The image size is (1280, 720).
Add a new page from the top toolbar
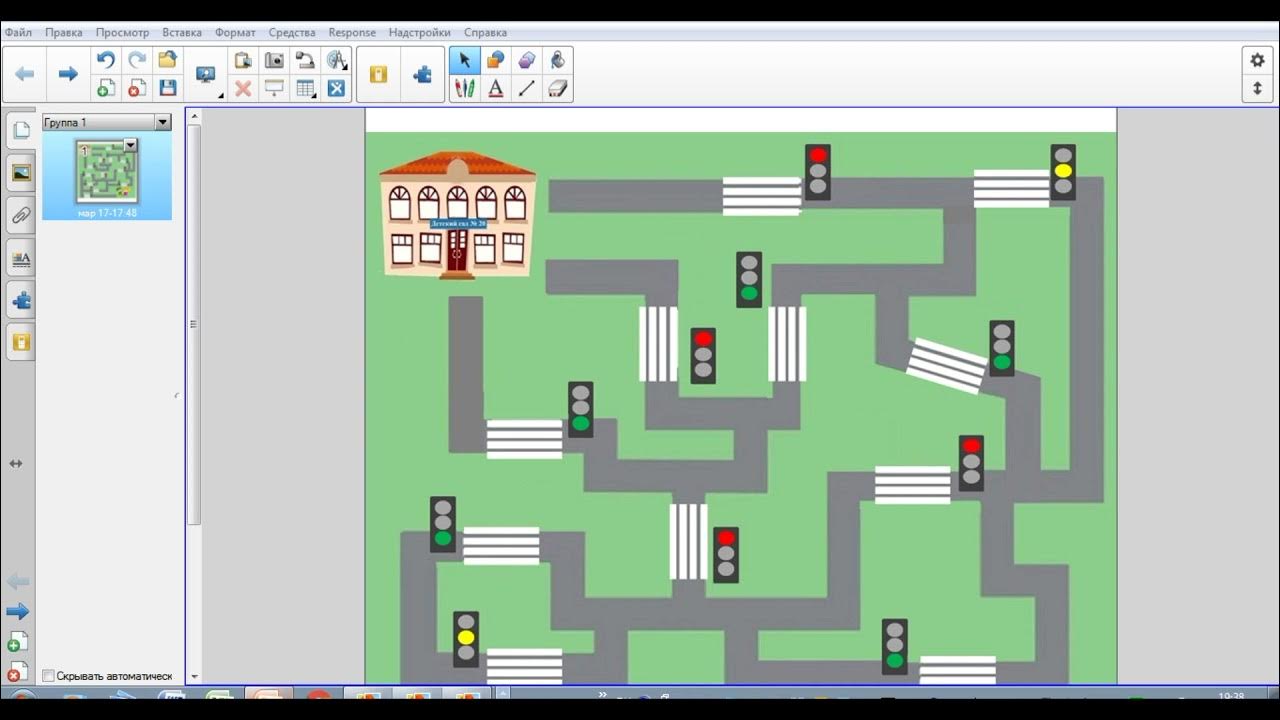click(x=106, y=89)
